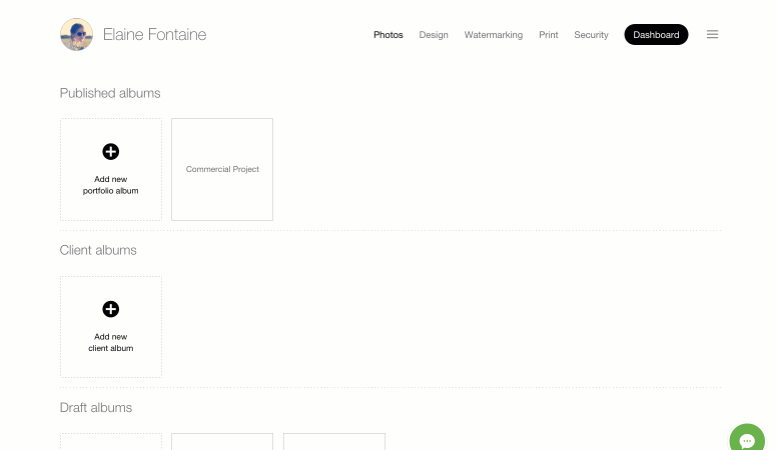Open the Commercial Project album
Image resolution: width=777 pixels, height=450 pixels.
click(222, 169)
